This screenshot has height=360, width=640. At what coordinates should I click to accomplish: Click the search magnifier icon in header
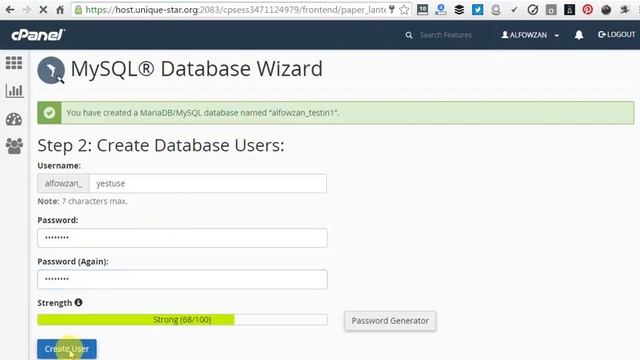click(x=409, y=36)
